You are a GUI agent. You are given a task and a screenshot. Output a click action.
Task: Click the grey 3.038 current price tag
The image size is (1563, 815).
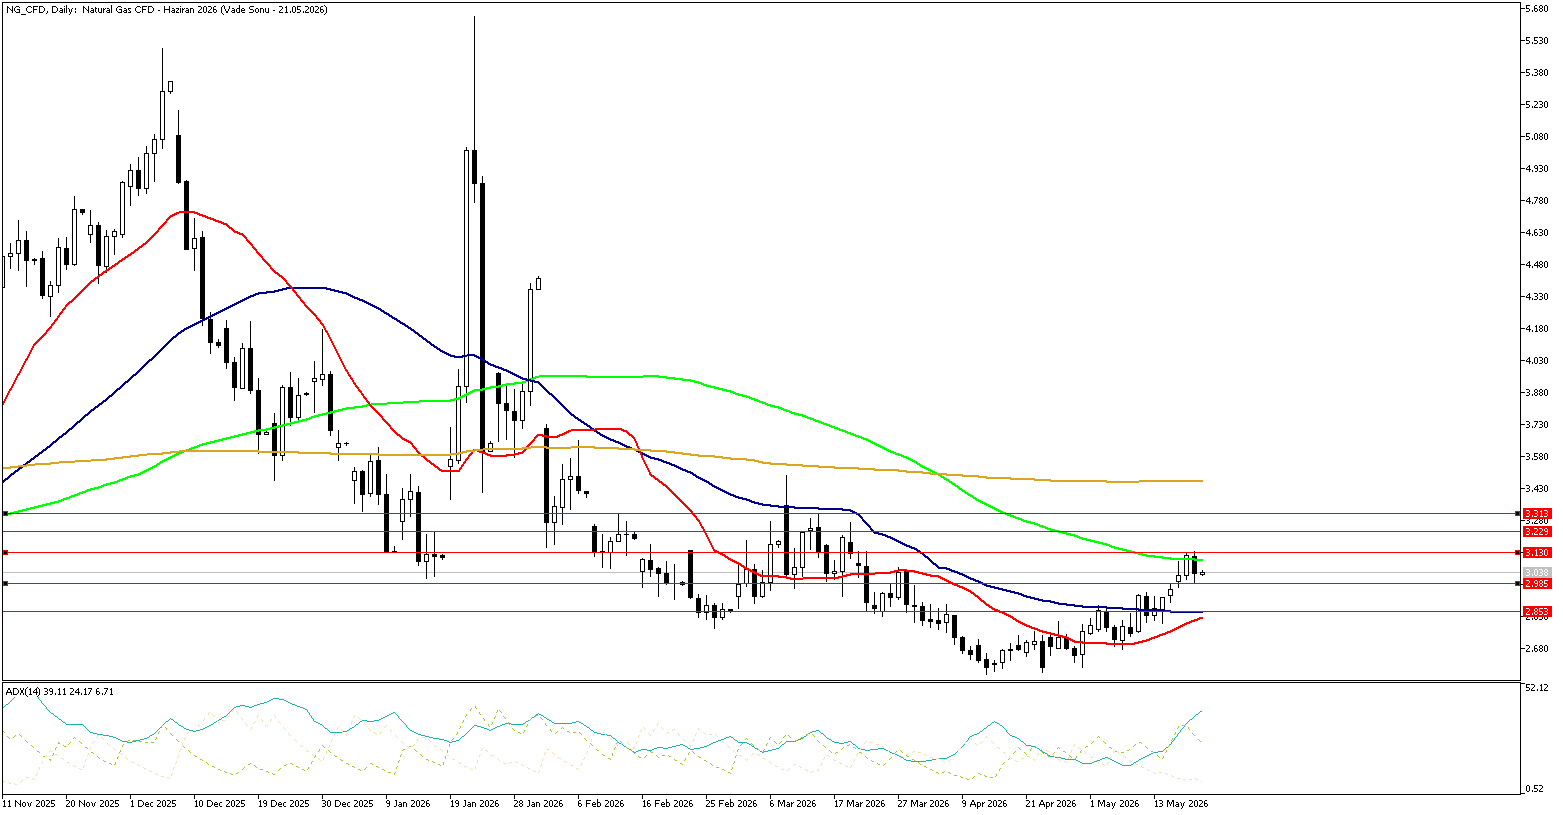pyautogui.click(x=1536, y=573)
